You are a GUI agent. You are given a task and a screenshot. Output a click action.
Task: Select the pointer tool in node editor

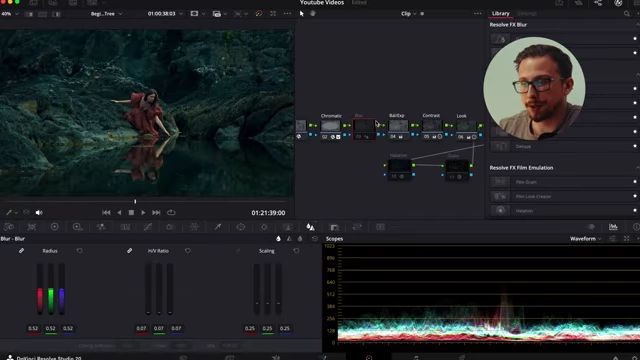pyautogui.click(x=302, y=13)
